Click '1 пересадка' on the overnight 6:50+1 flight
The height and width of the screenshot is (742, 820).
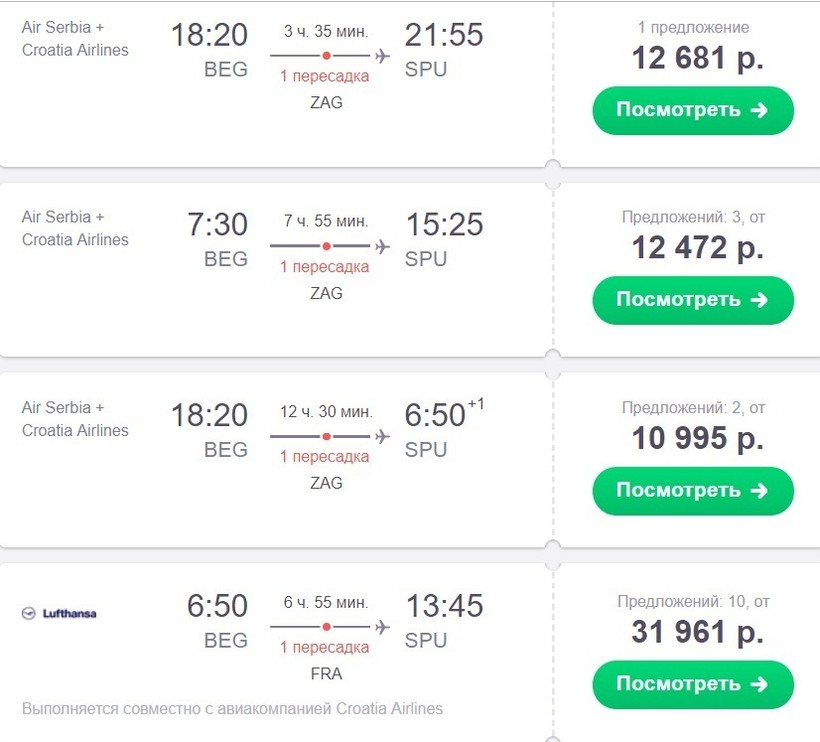pyautogui.click(x=325, y=457)
